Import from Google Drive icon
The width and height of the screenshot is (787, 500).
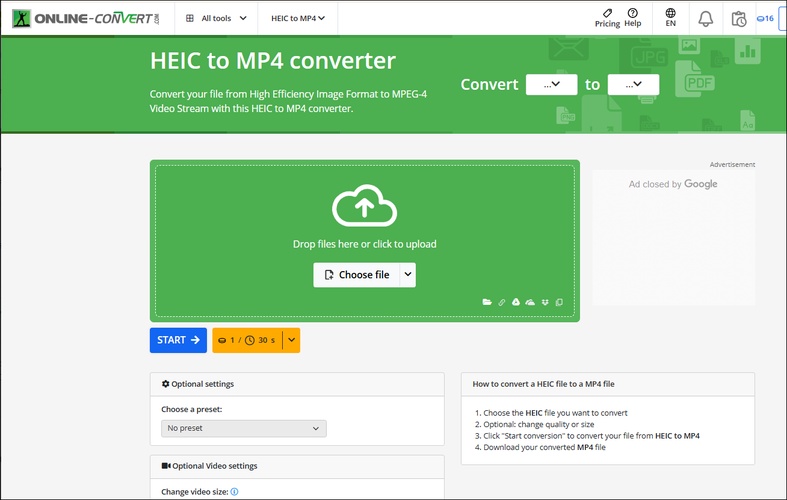coord(515,302)
